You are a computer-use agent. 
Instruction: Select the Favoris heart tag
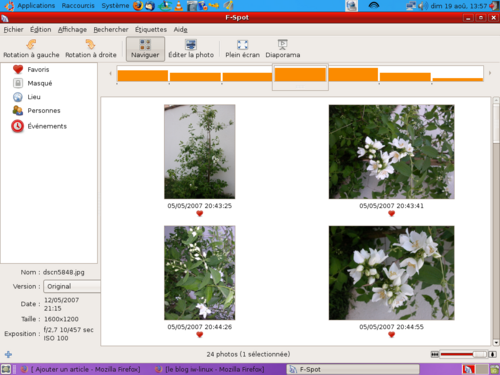coord(18,69)
